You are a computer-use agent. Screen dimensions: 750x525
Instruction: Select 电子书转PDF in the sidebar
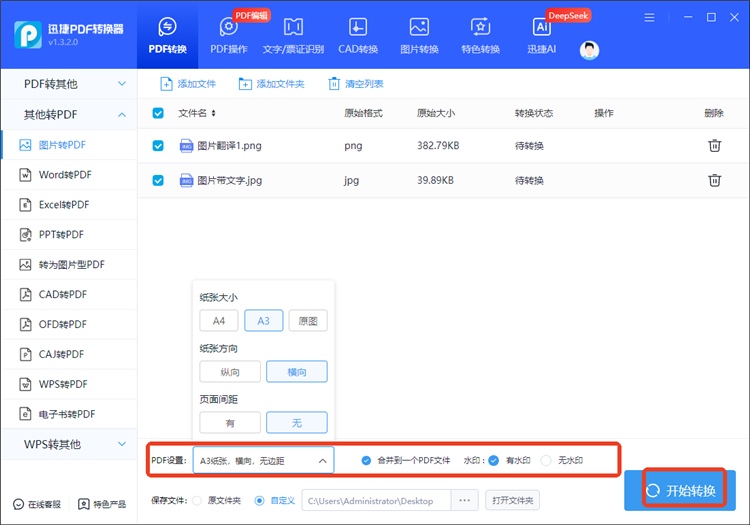pos(69,414)
